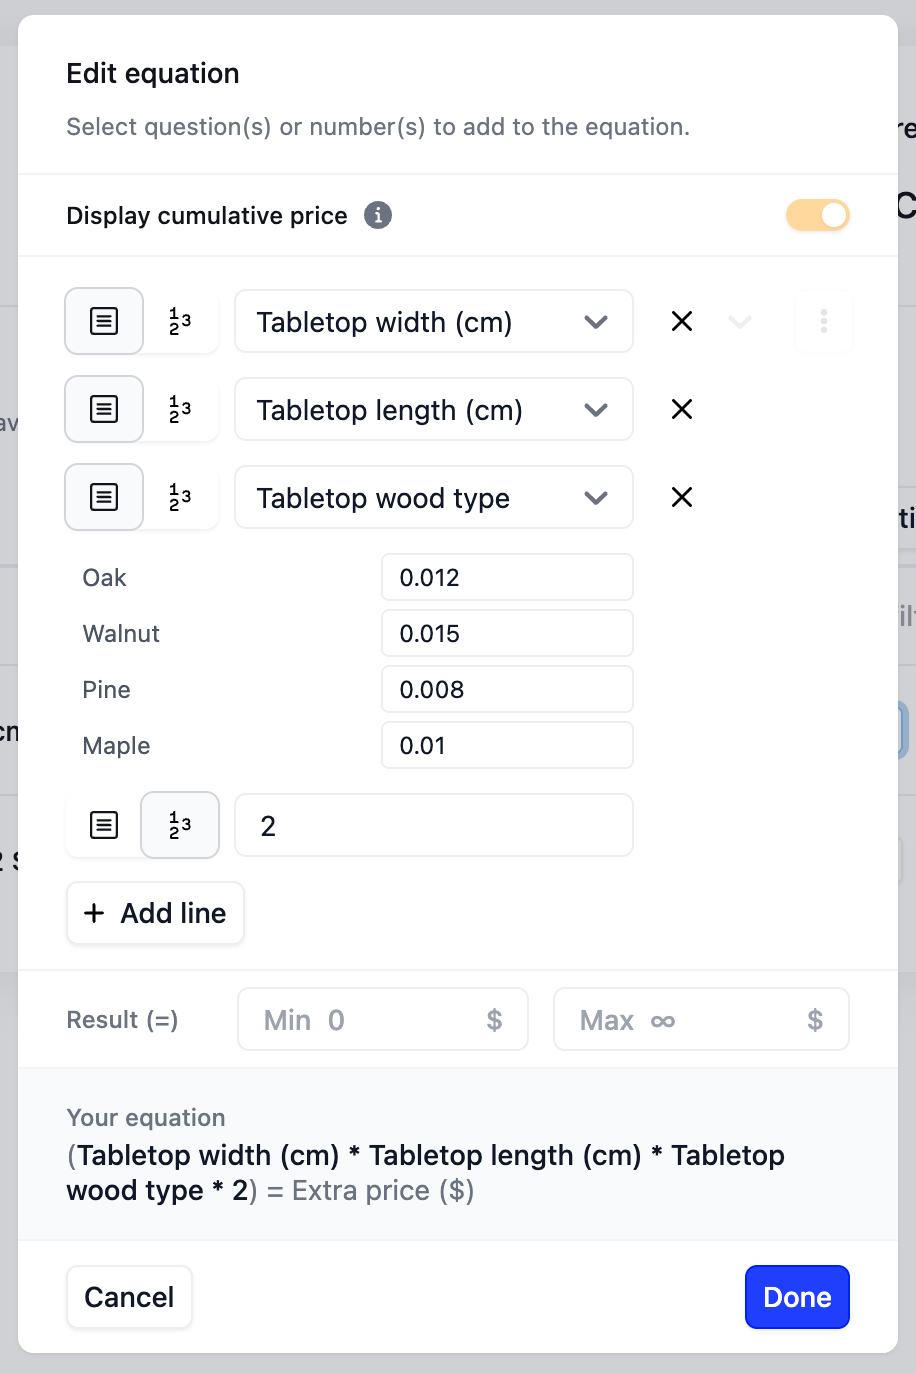
Task: Cancel the equation editing dialog
Action: tap(129, 1297)
